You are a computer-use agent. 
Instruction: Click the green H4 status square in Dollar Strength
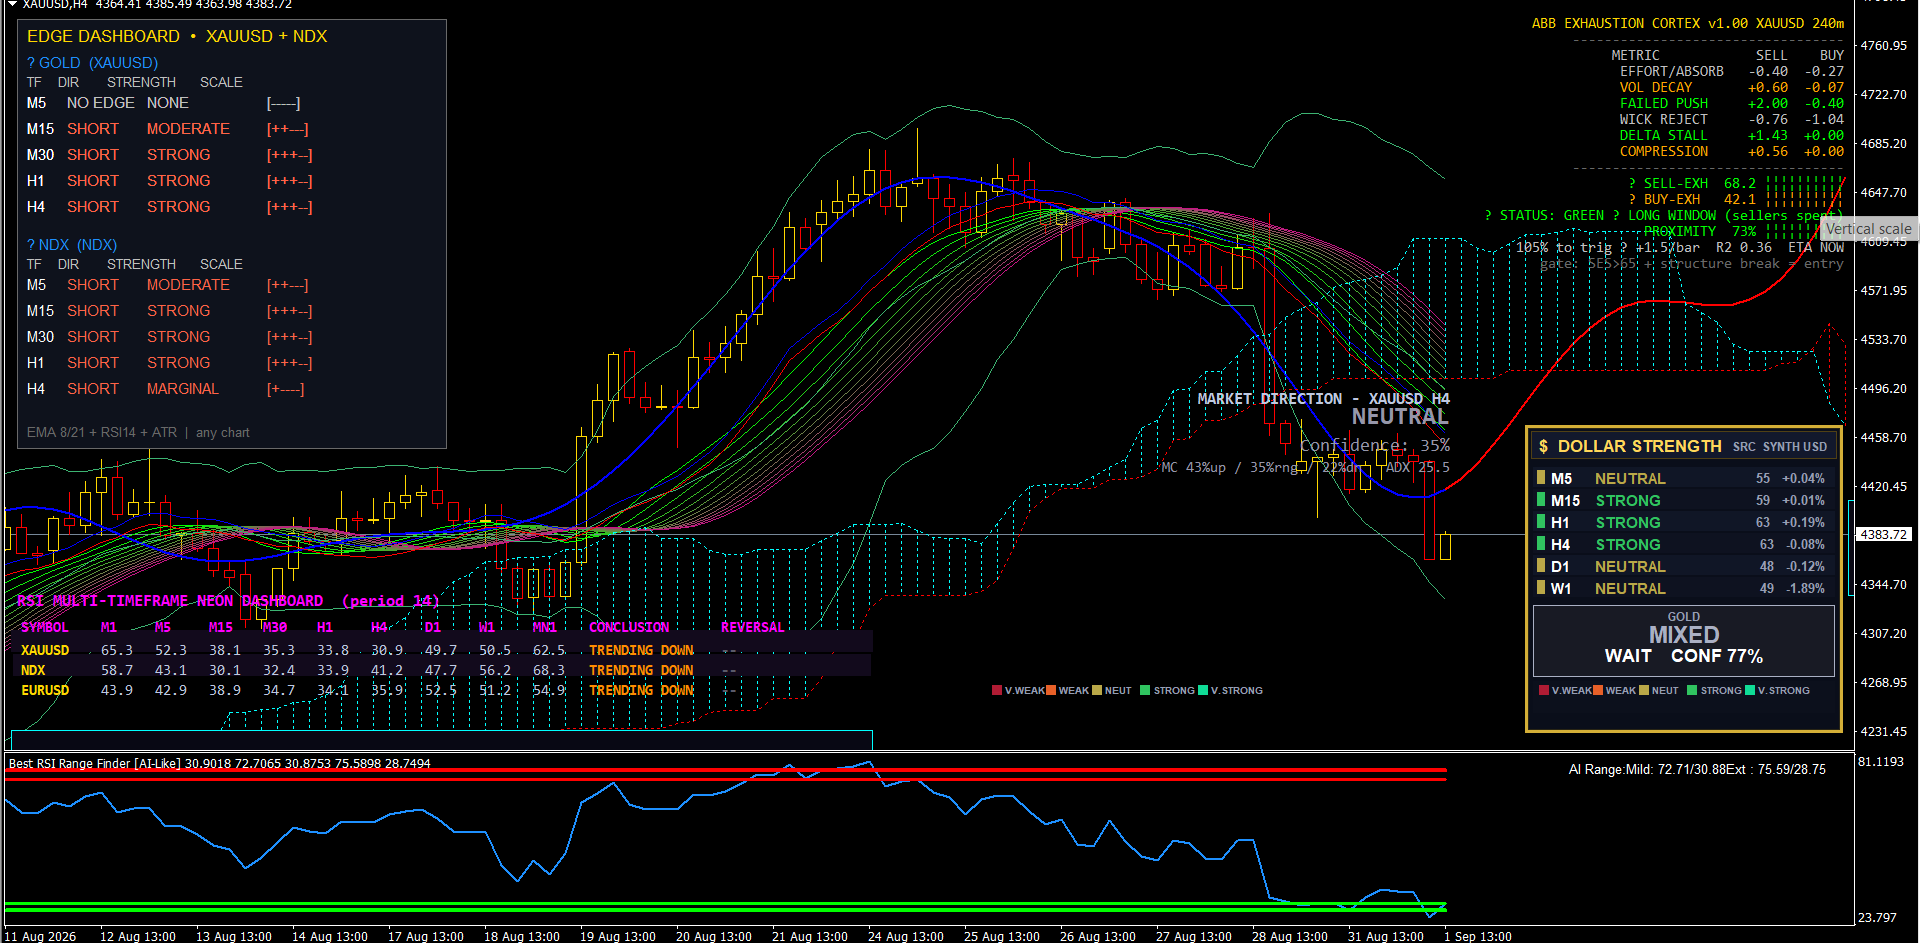click(1541, 543)
